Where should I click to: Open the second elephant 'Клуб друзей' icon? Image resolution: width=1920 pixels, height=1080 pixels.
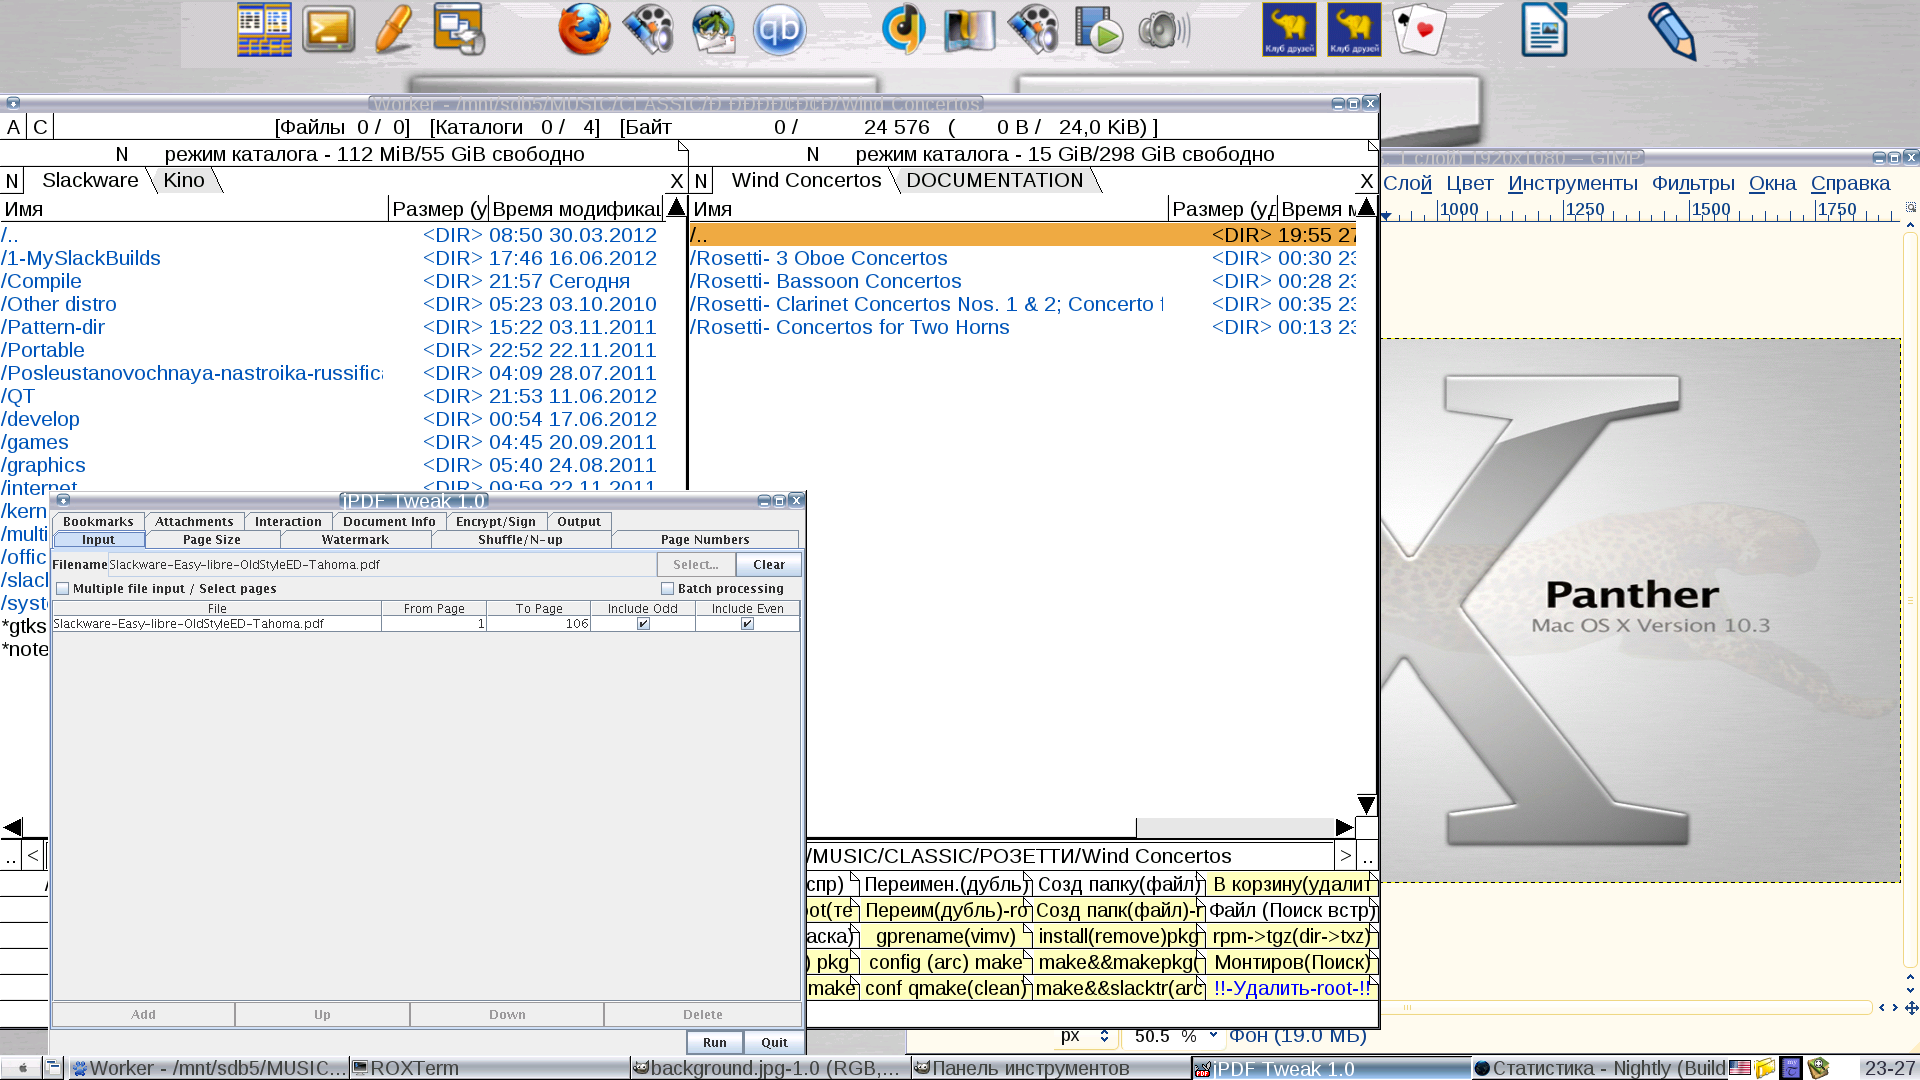(1354, 29)
